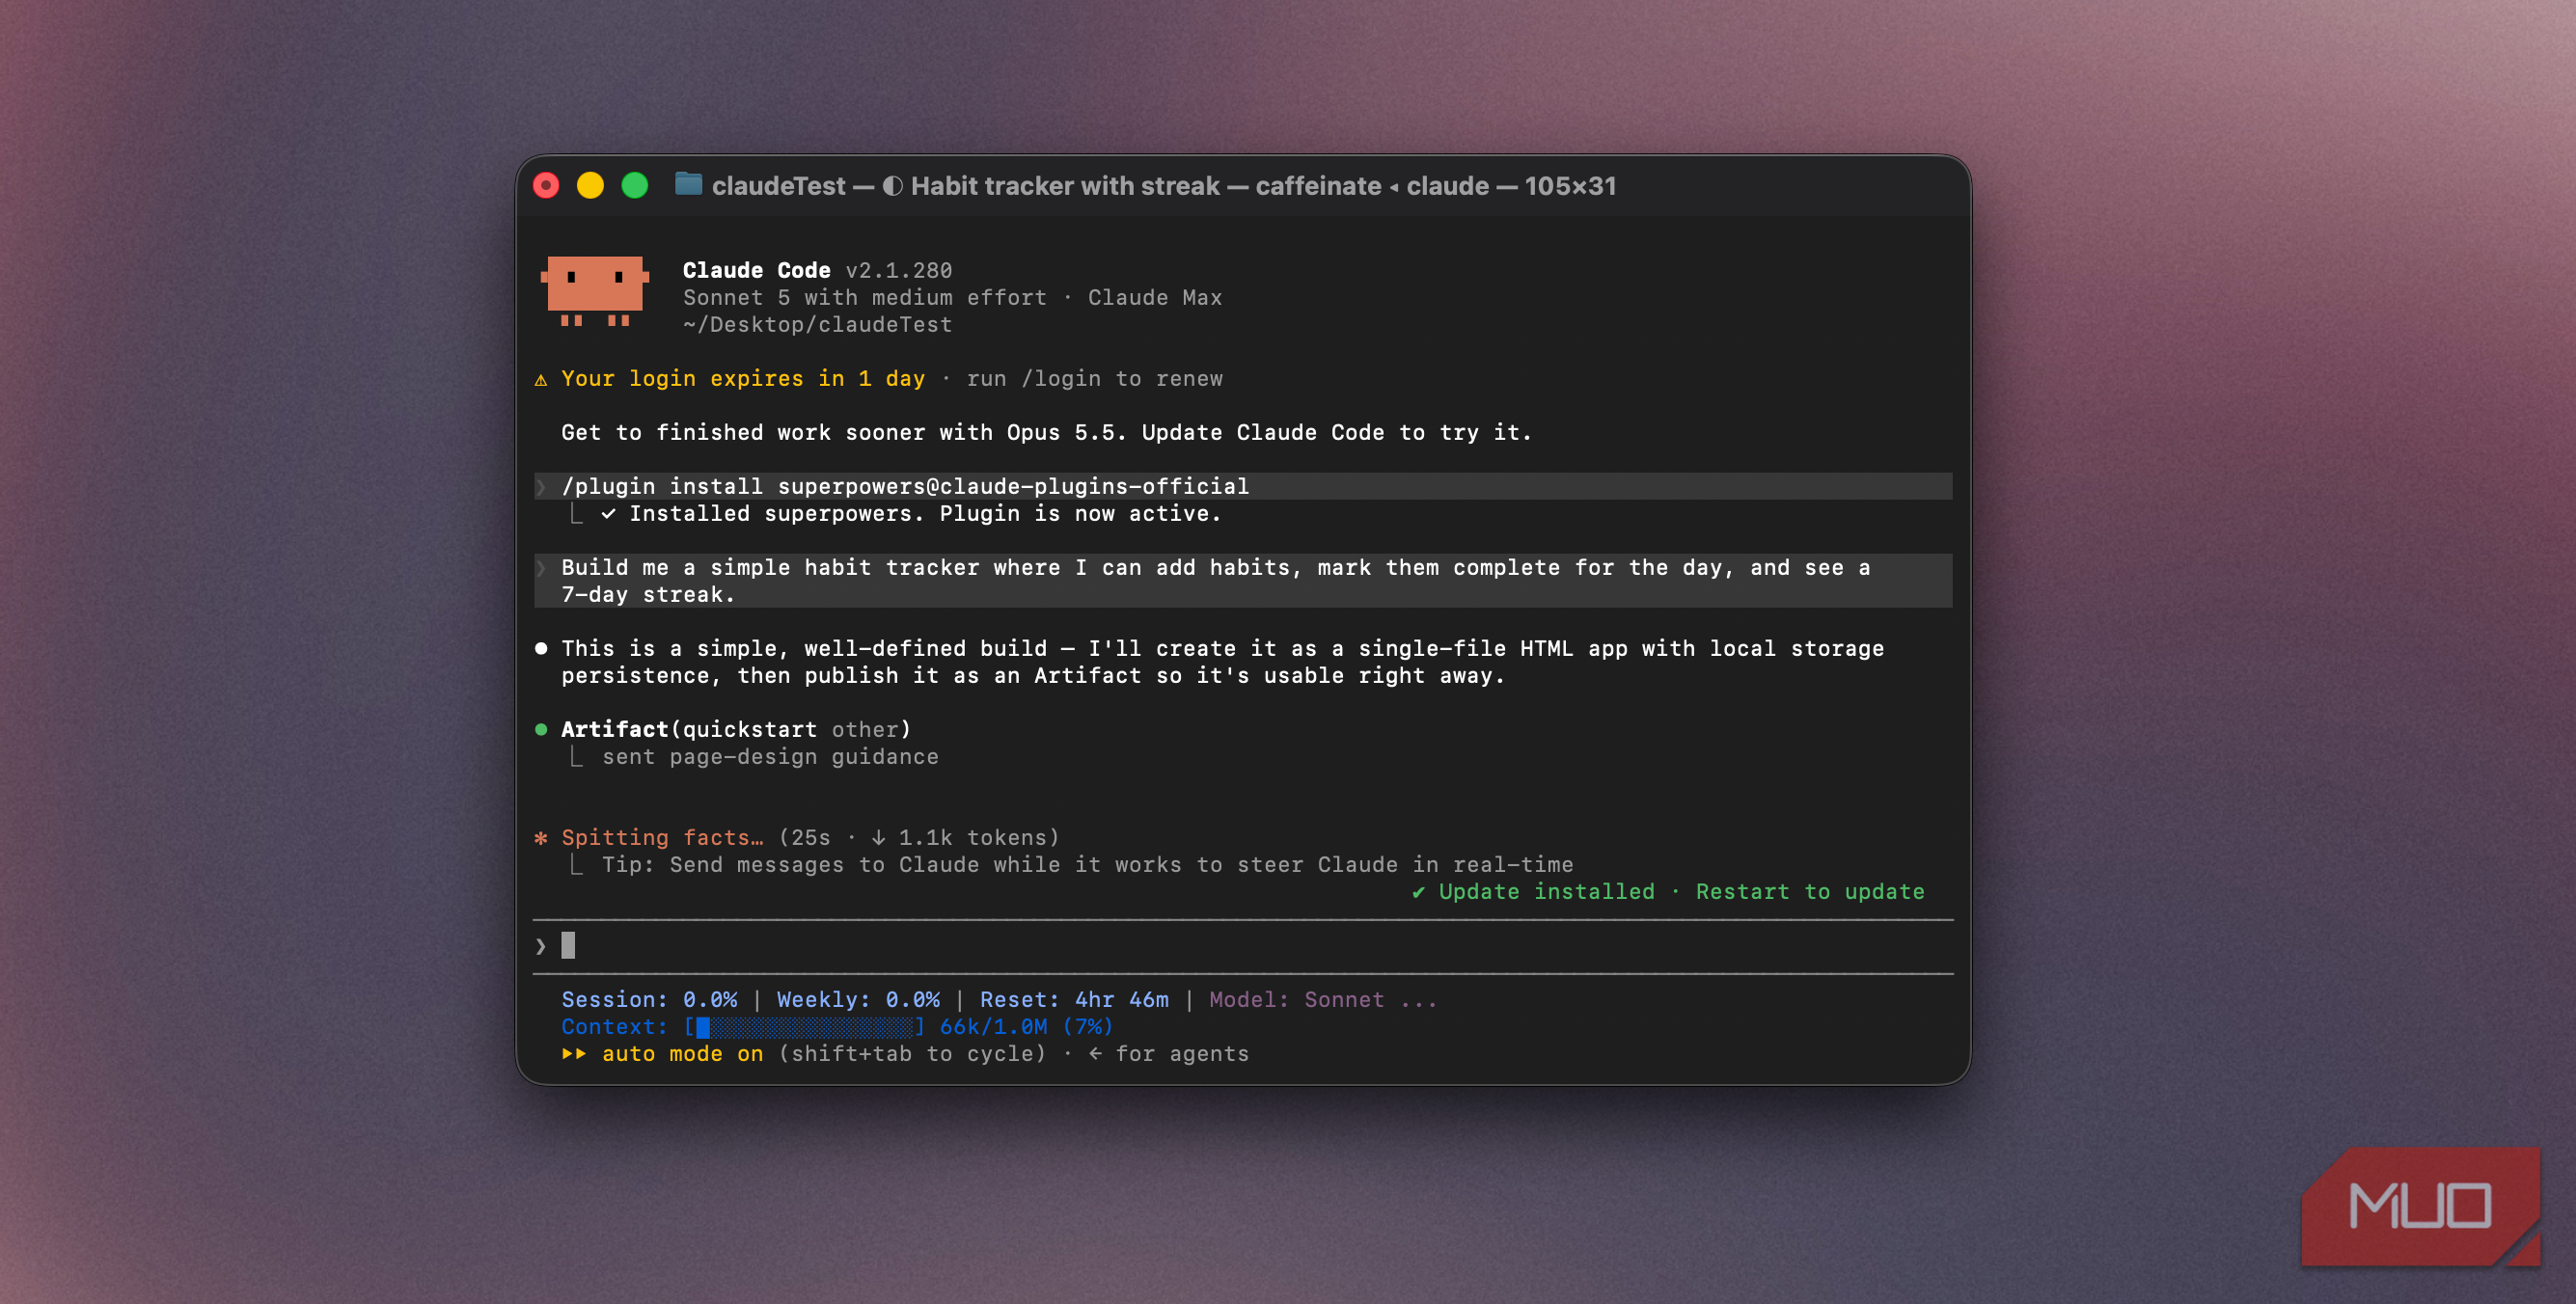The image size is (2576, 1304).
Task: Click '(shift+tab to cycle)' hint
Action: point(912,1053)
